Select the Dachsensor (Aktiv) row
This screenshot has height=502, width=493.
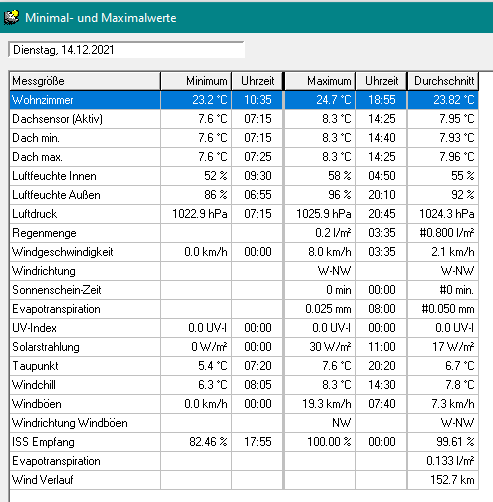pos(244,119)
